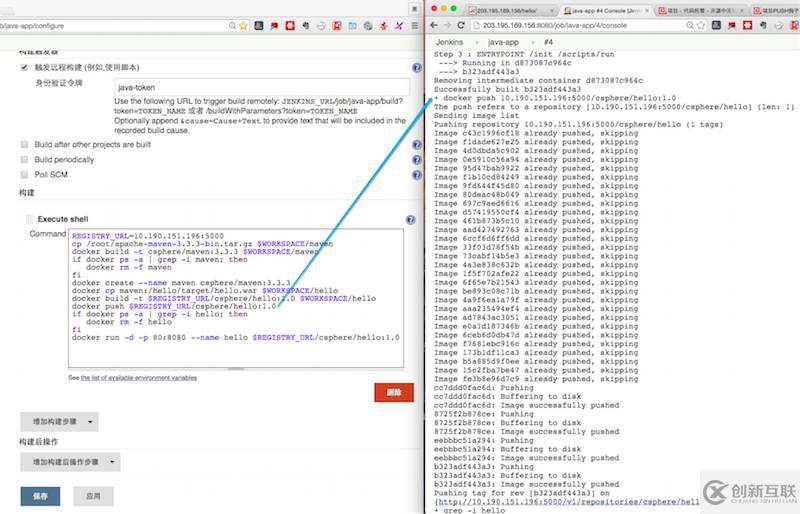Open help for the Build periodically option

point(417,160)
